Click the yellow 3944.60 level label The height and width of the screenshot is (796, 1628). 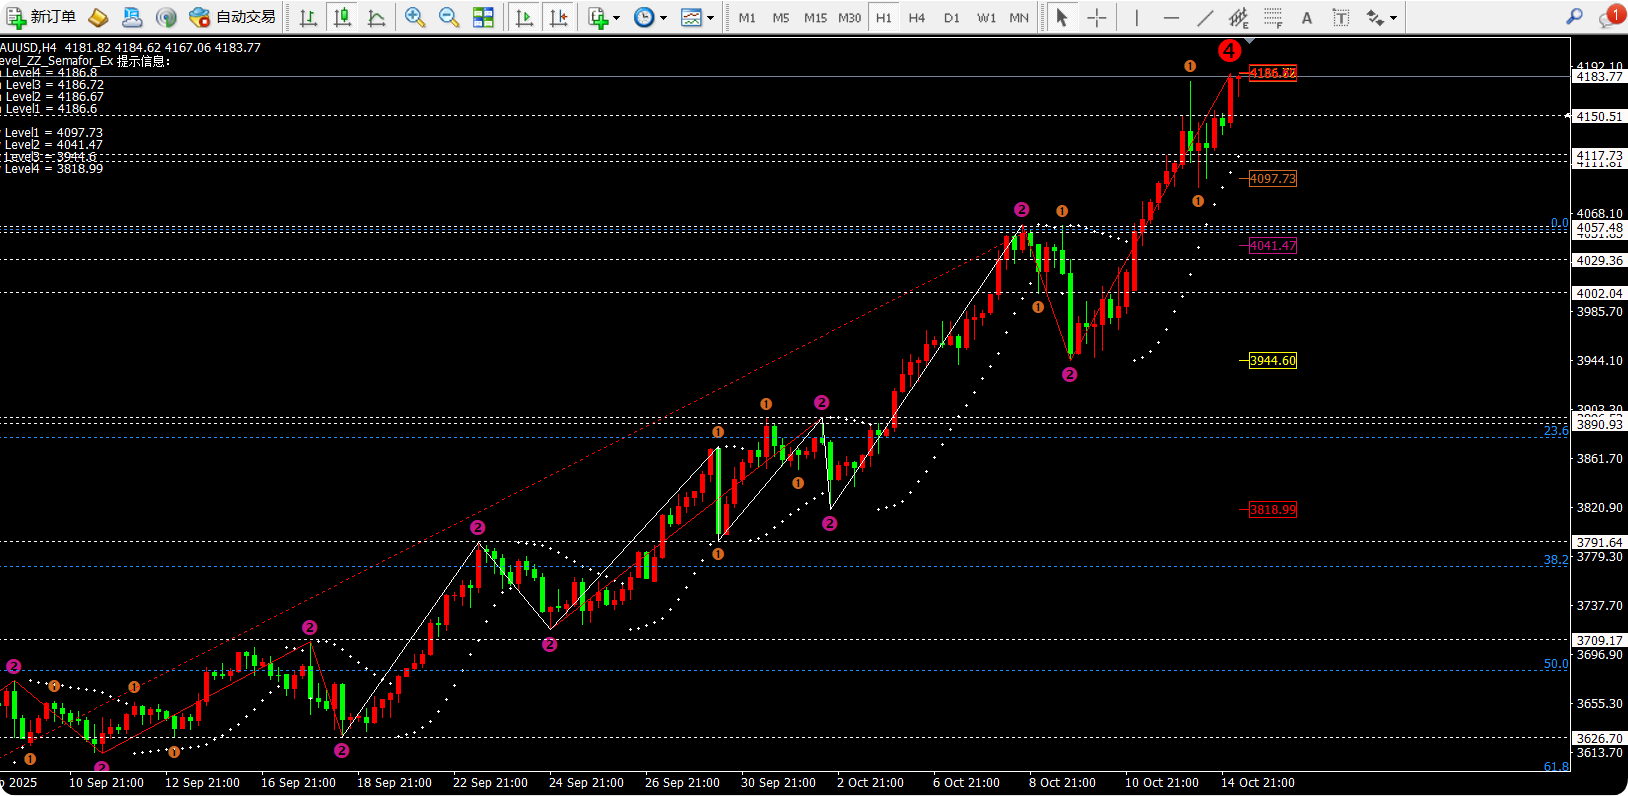(x=1272, y=361)
